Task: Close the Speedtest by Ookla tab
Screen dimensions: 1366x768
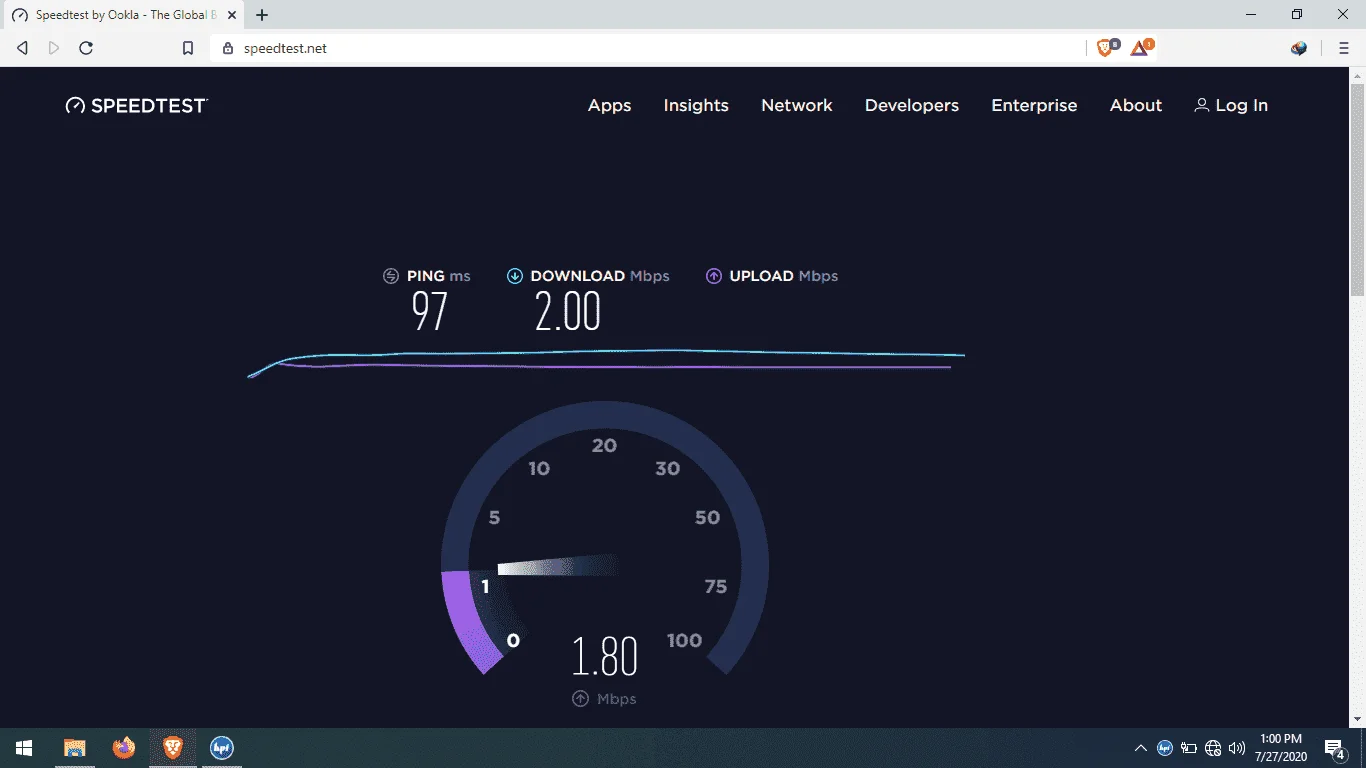Action: tap(230, 15)
